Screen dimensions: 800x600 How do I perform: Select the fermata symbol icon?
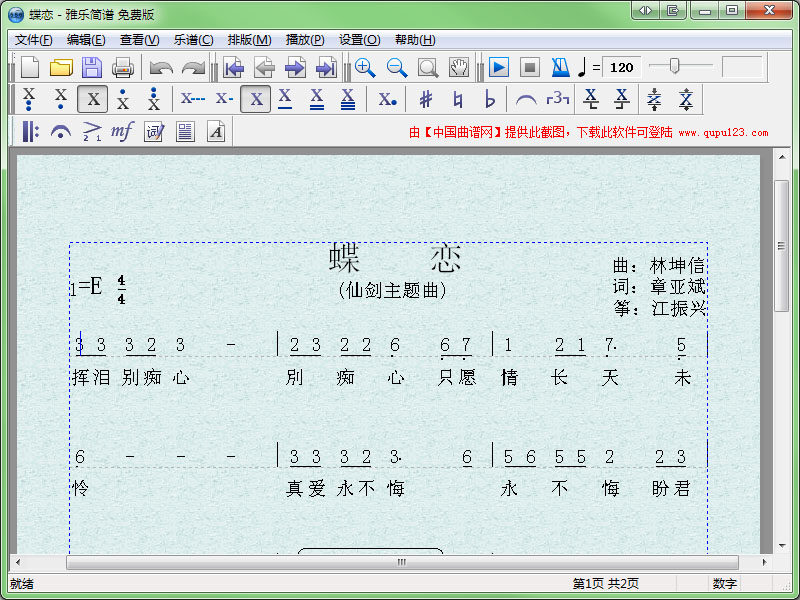(61, 131)
